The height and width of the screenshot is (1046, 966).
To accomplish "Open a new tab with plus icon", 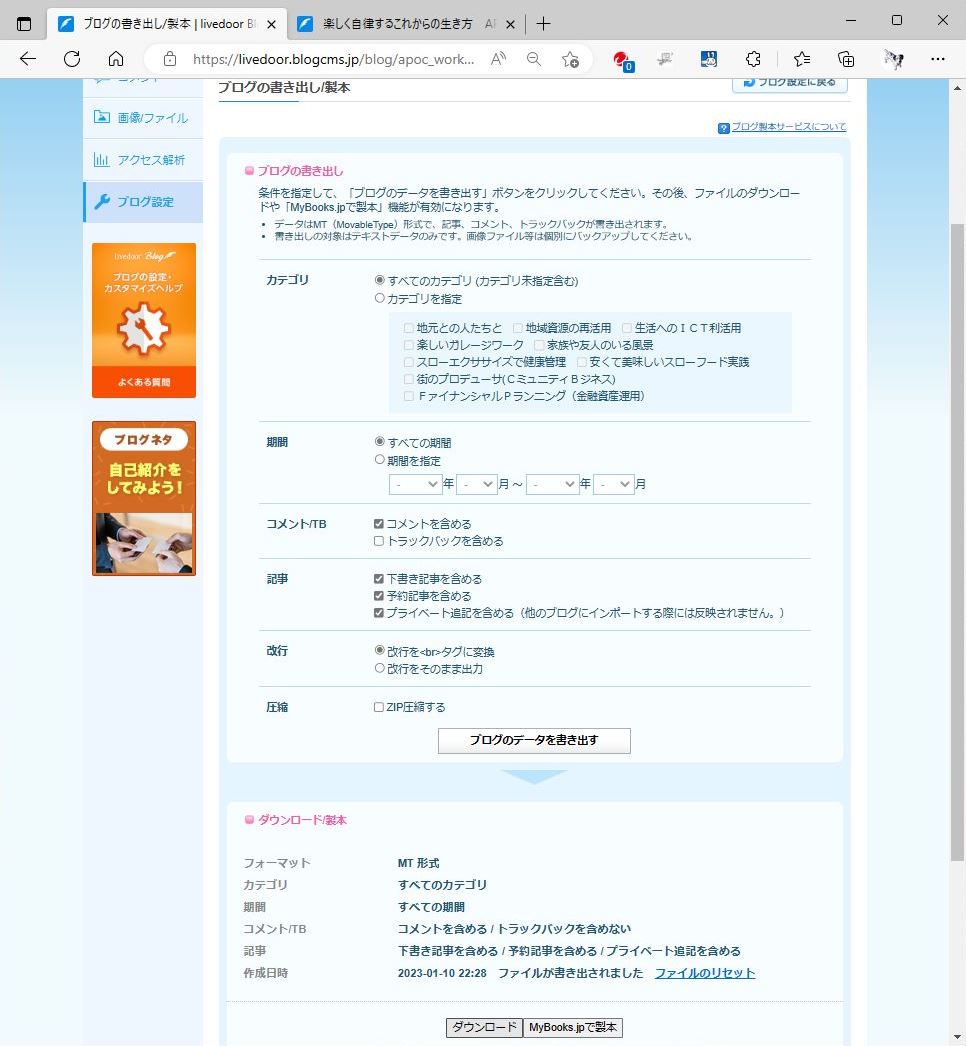I will point(543,24).
